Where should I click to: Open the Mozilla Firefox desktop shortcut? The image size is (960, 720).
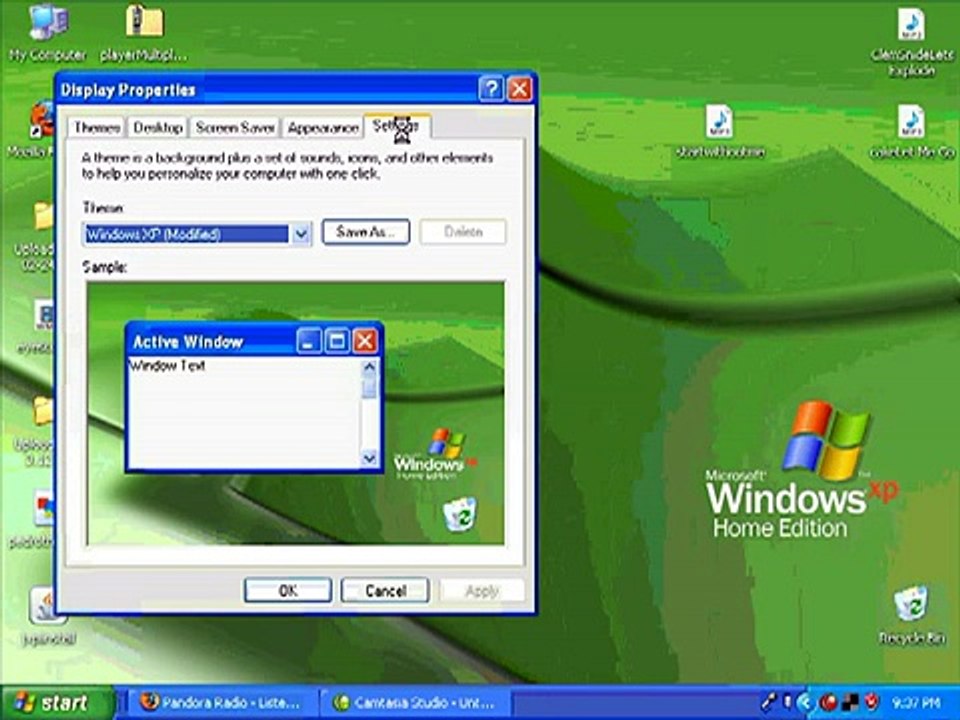[42, 120]
